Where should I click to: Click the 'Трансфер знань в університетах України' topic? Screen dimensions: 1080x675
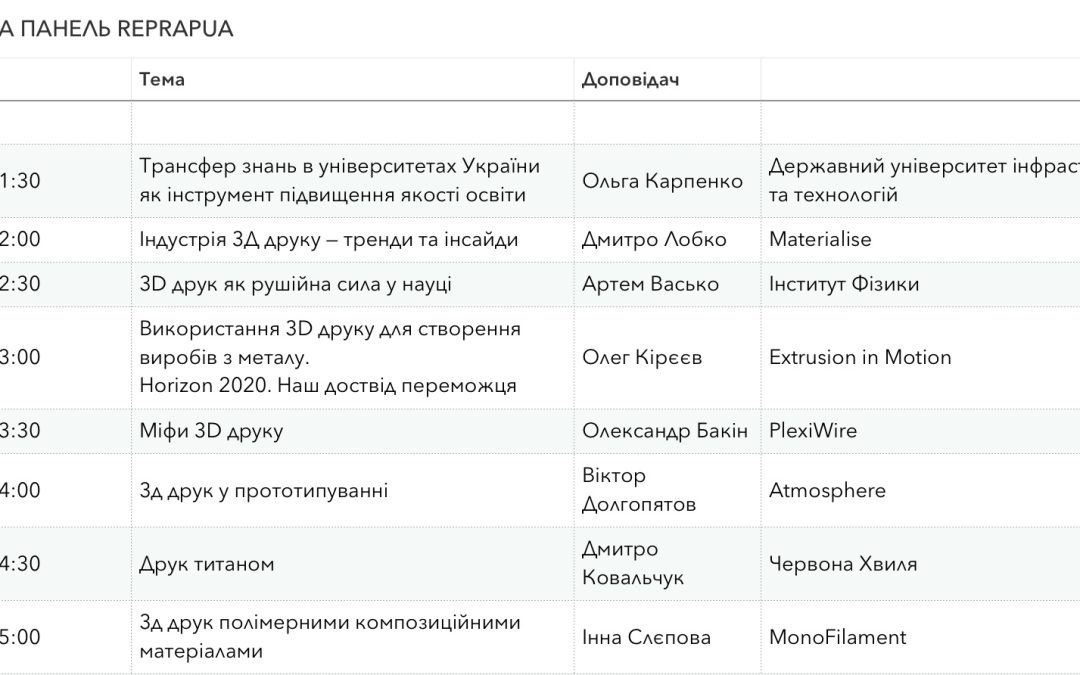click(340, 166)
